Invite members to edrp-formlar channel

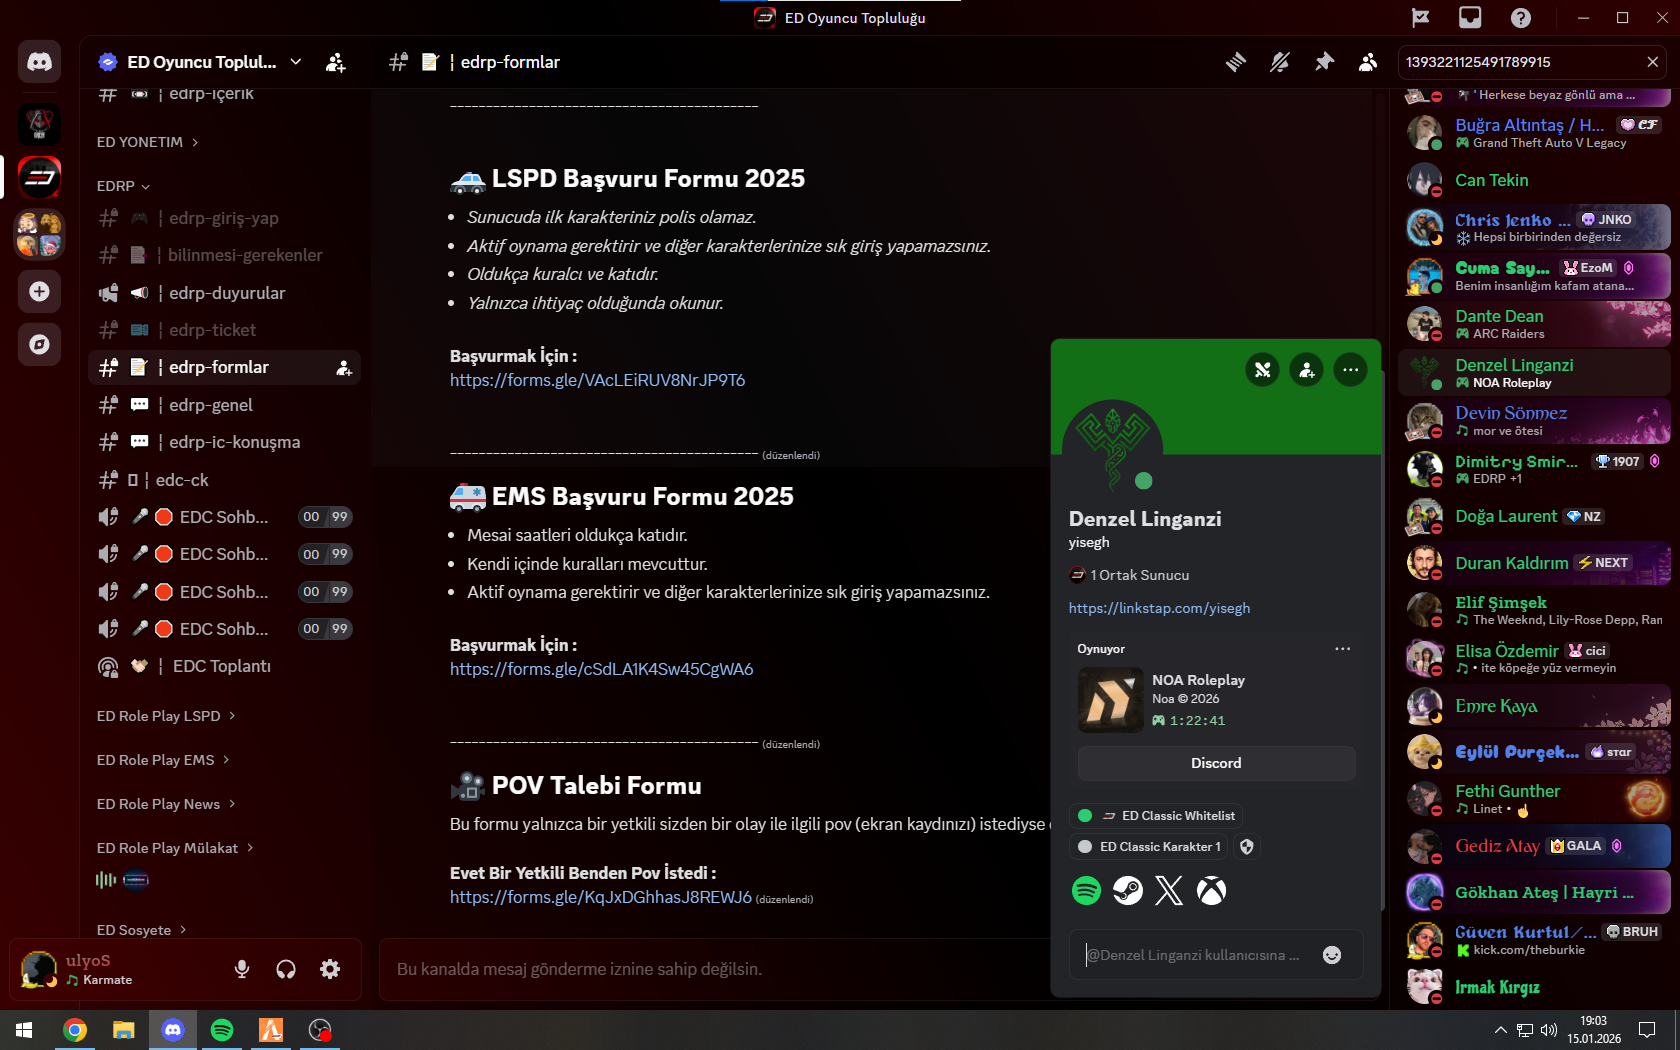[344, 368]
